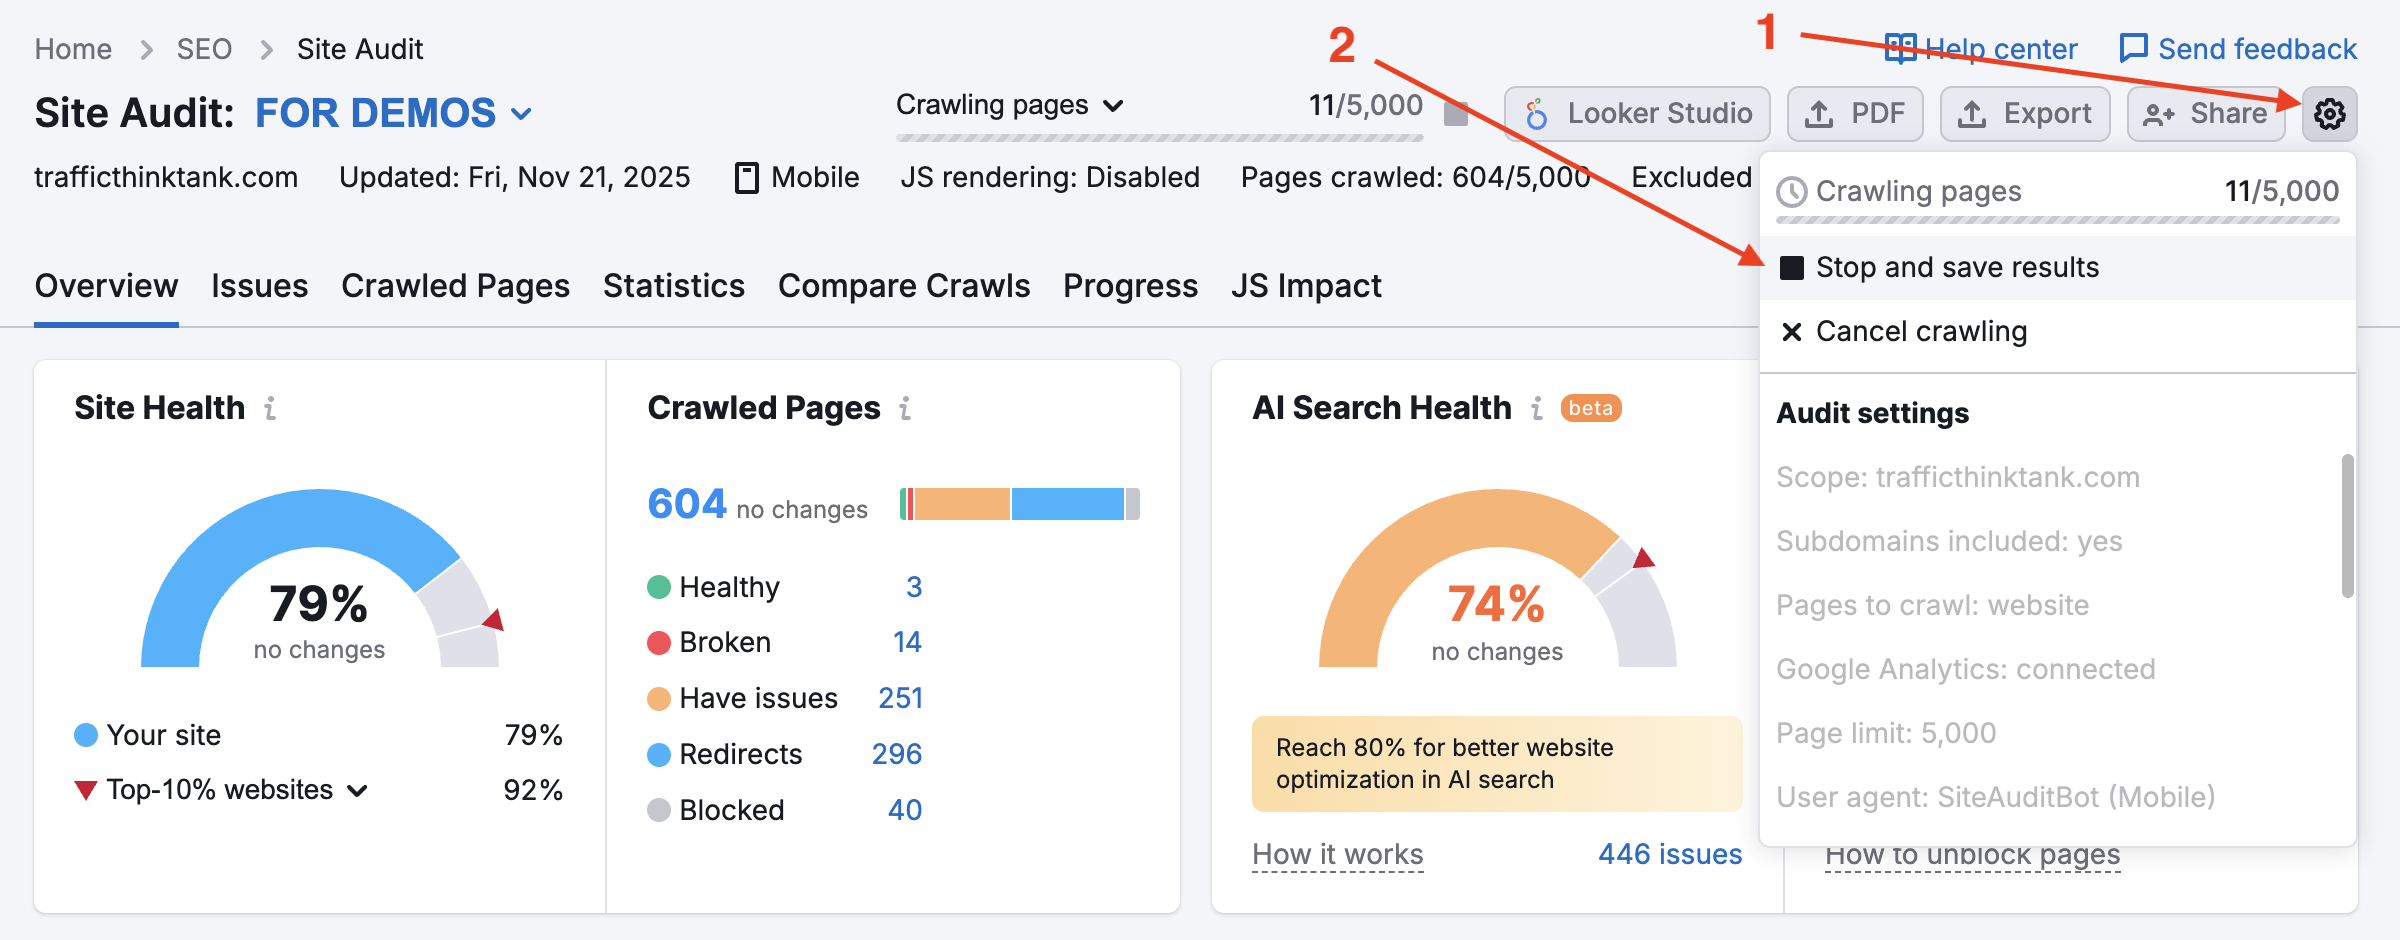Export the audit as PDF
2400x940 pixels.
point(1855,113)
